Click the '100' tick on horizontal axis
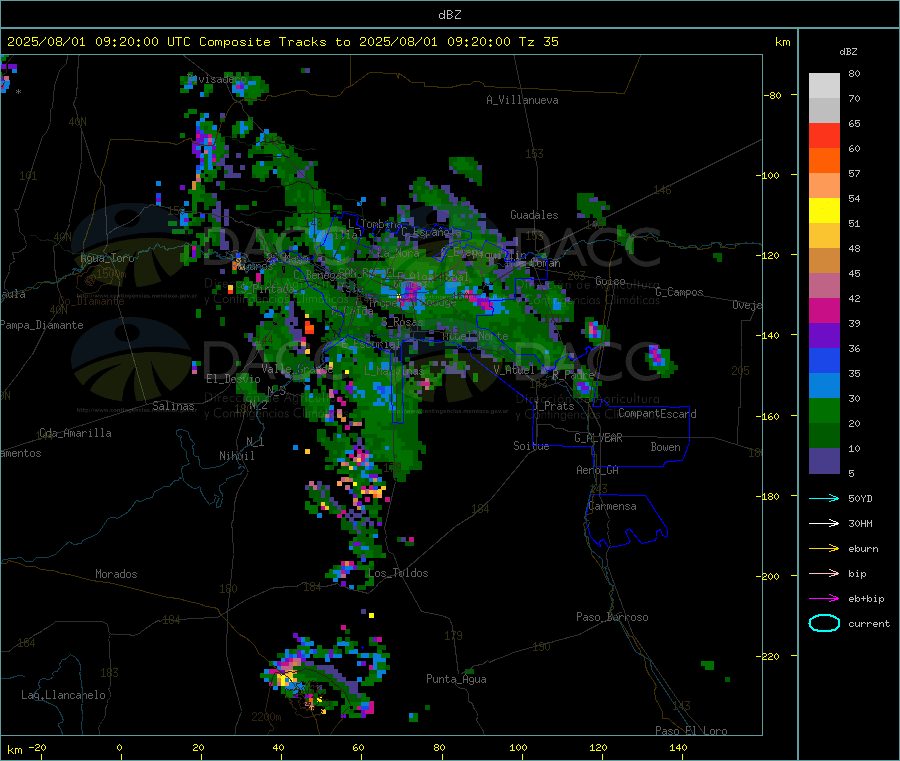 [518, 747]
